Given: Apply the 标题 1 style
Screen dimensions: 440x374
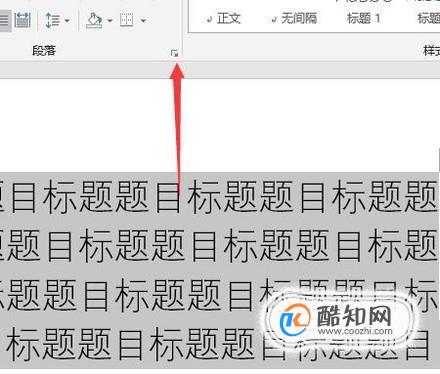Looking at the screenshot, I should click(364, 18).
